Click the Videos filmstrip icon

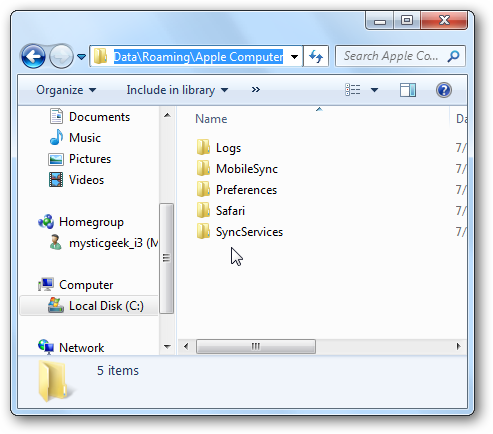pyautogui.click(x=56, y=180)
